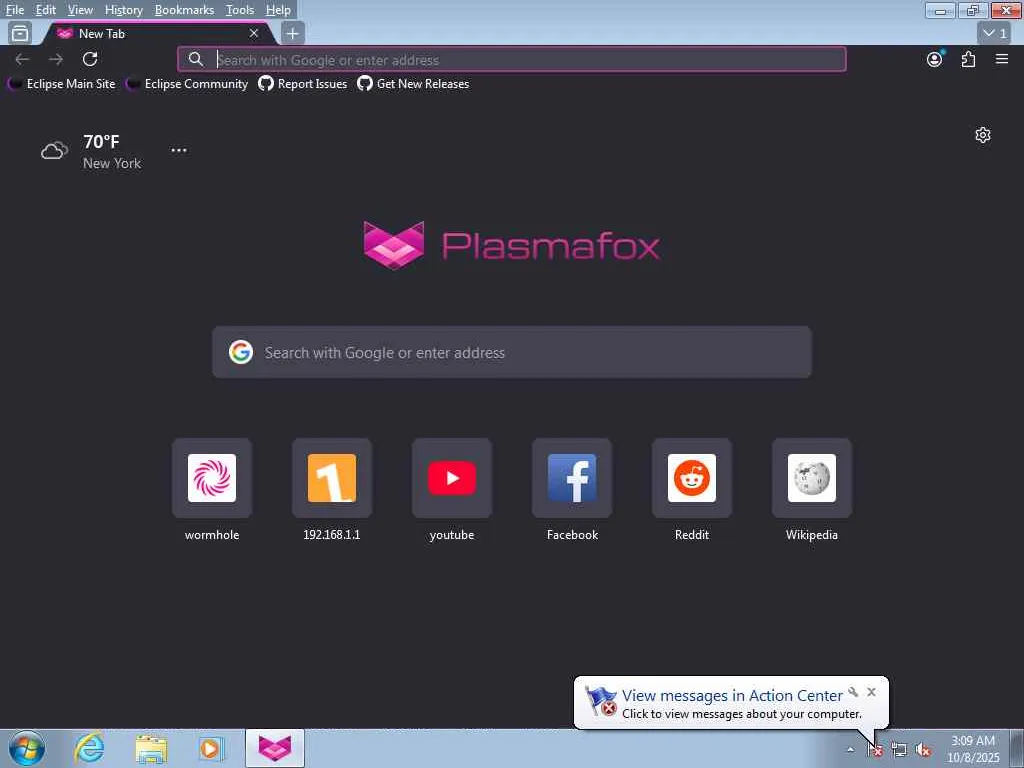The width and height of the screenshot is (1024, 768).
Task: Click the Google icon in center search
Action: [241, 352]
